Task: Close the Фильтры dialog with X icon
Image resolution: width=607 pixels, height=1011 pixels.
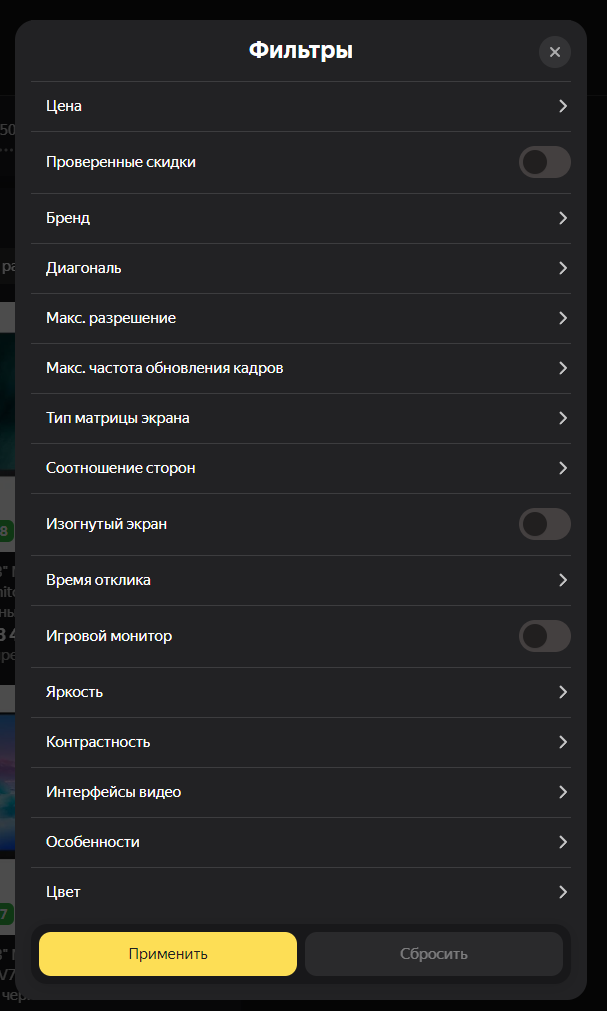Action: click(554, 52)
